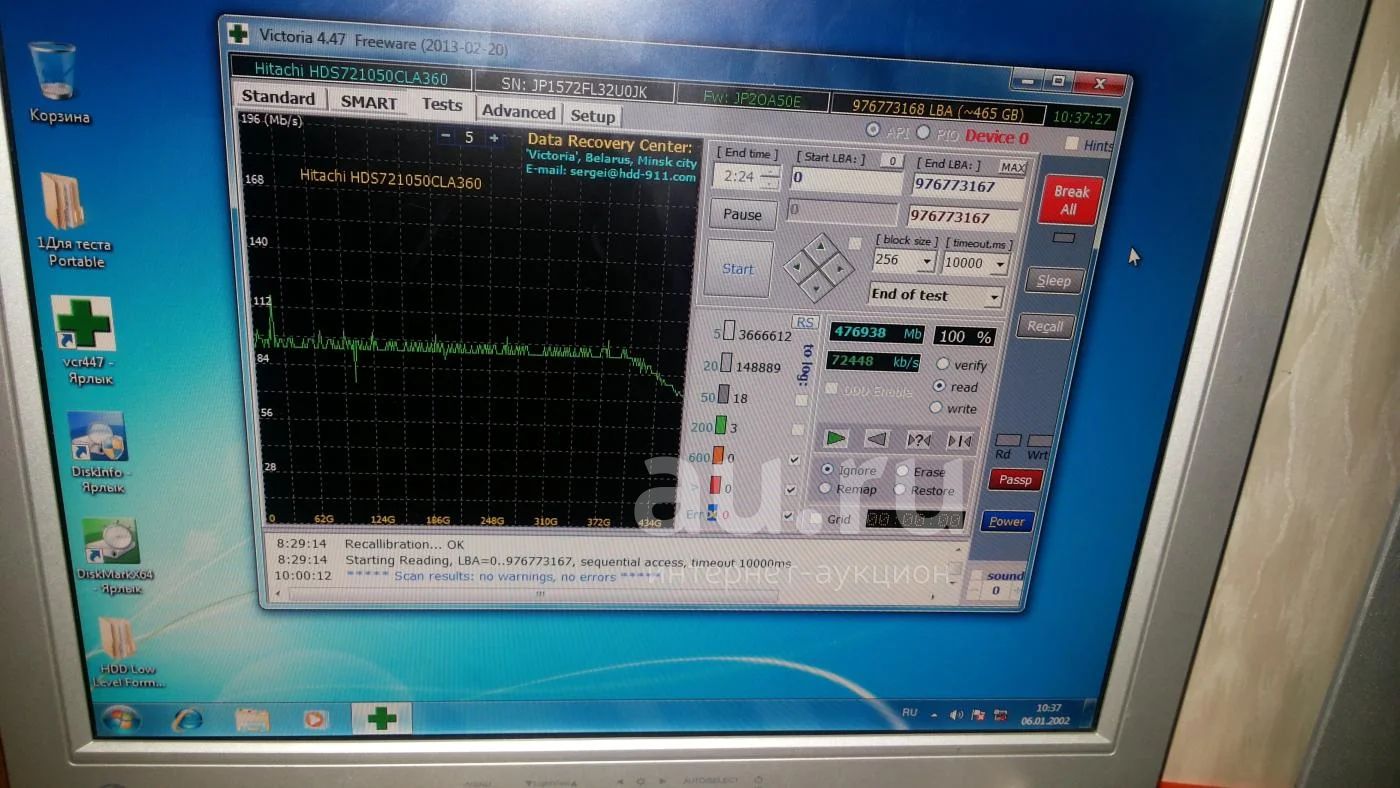Click the Pause button

[742, 214]
